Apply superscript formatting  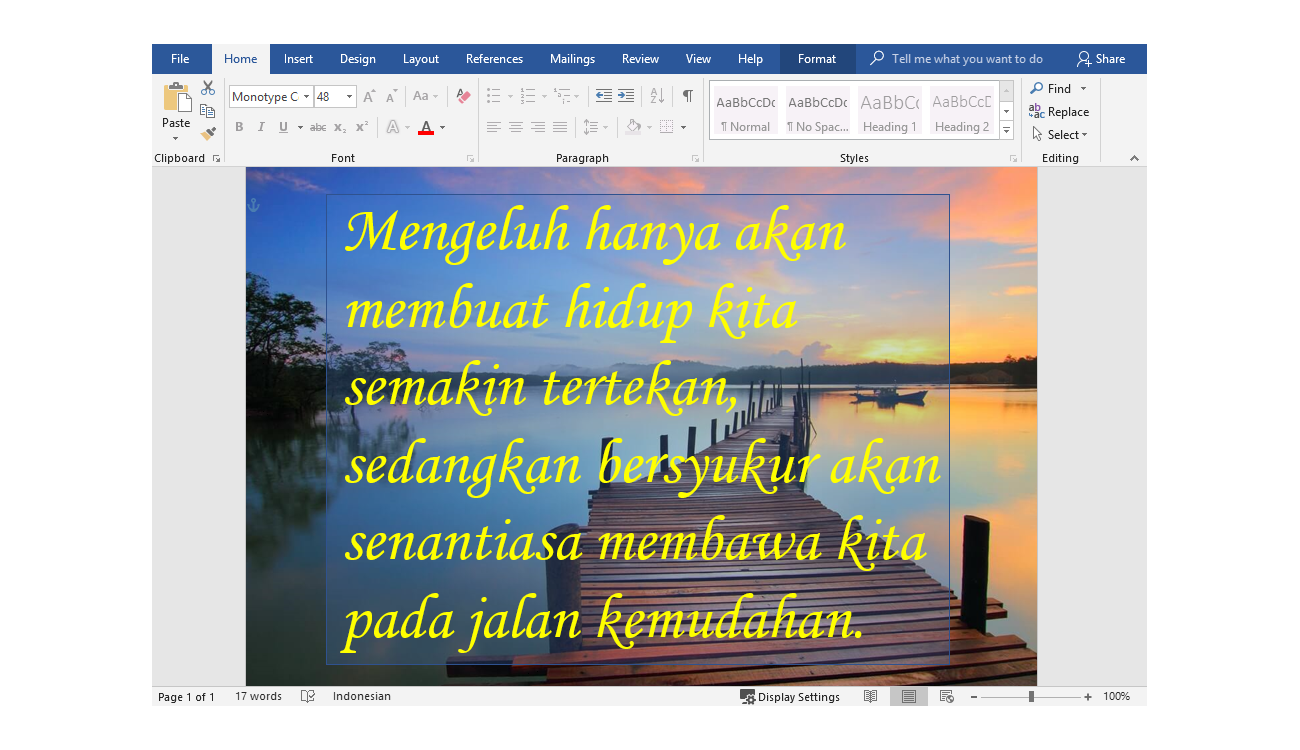tap(362, 127)
